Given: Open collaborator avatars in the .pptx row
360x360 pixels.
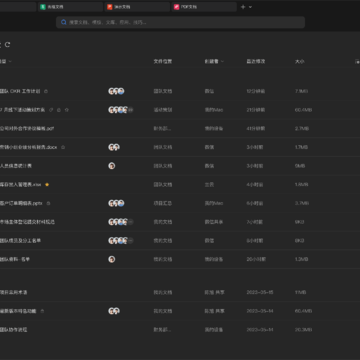Looking at the screenshot, I should click(x=116, y=203).
